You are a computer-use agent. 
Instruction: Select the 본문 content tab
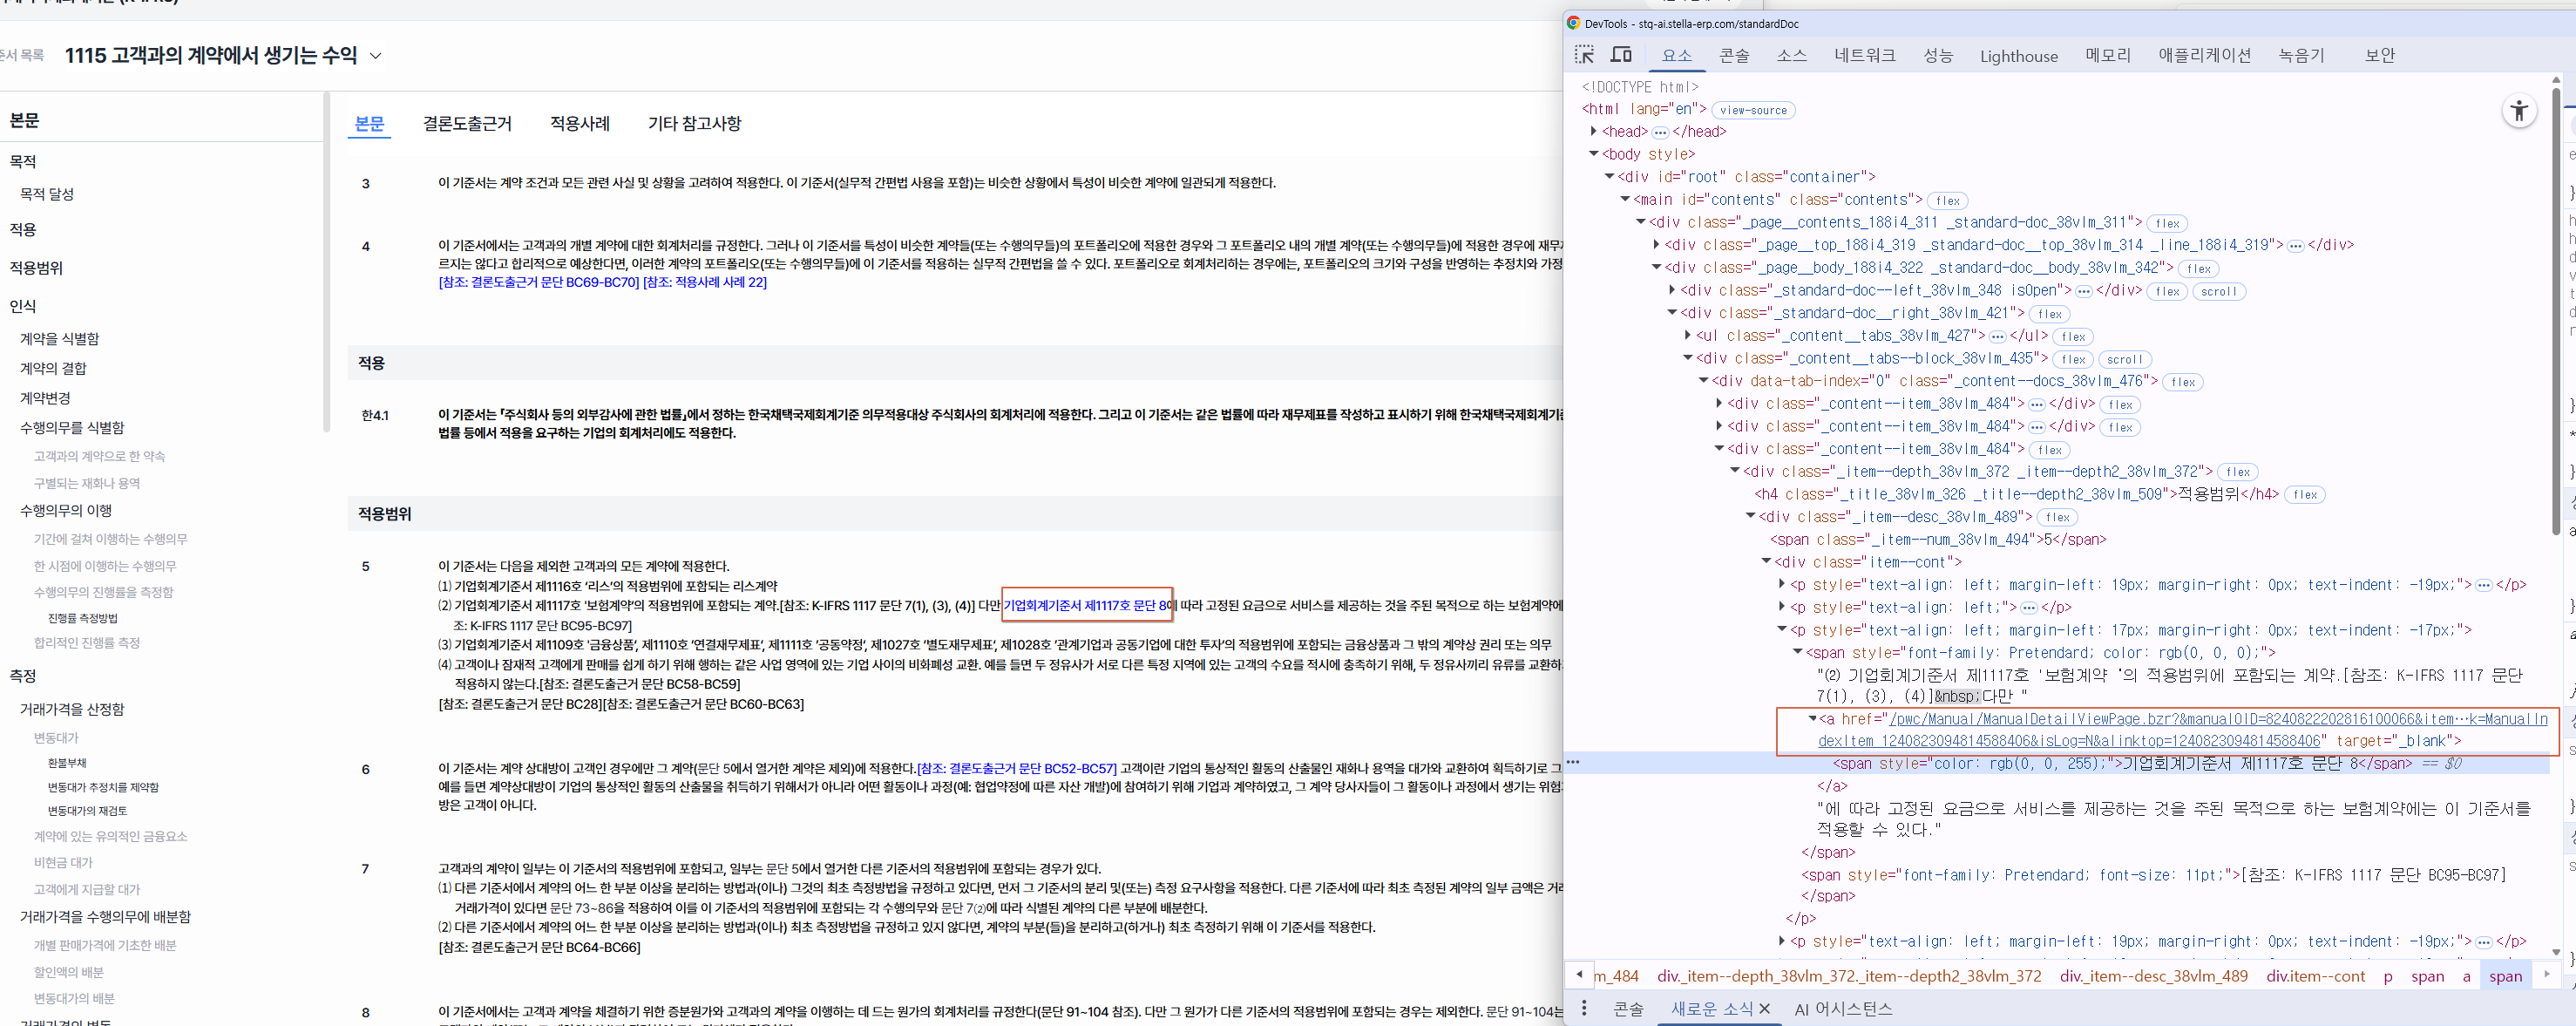click(x=369, y=123)
